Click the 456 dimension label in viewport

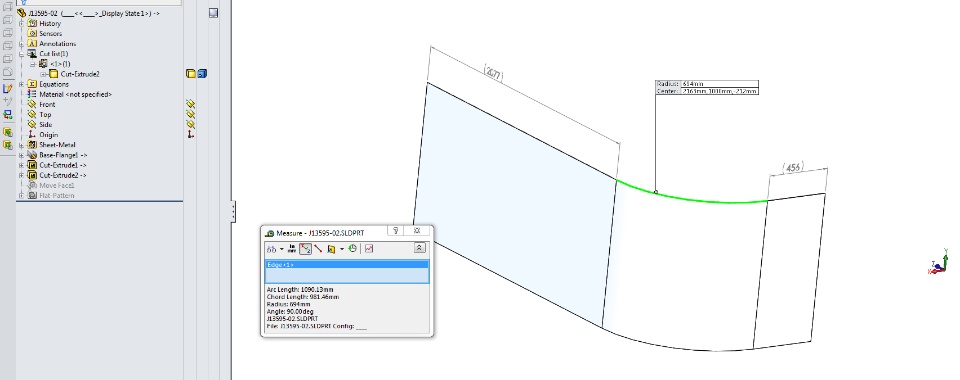click(x=793, y=168)
